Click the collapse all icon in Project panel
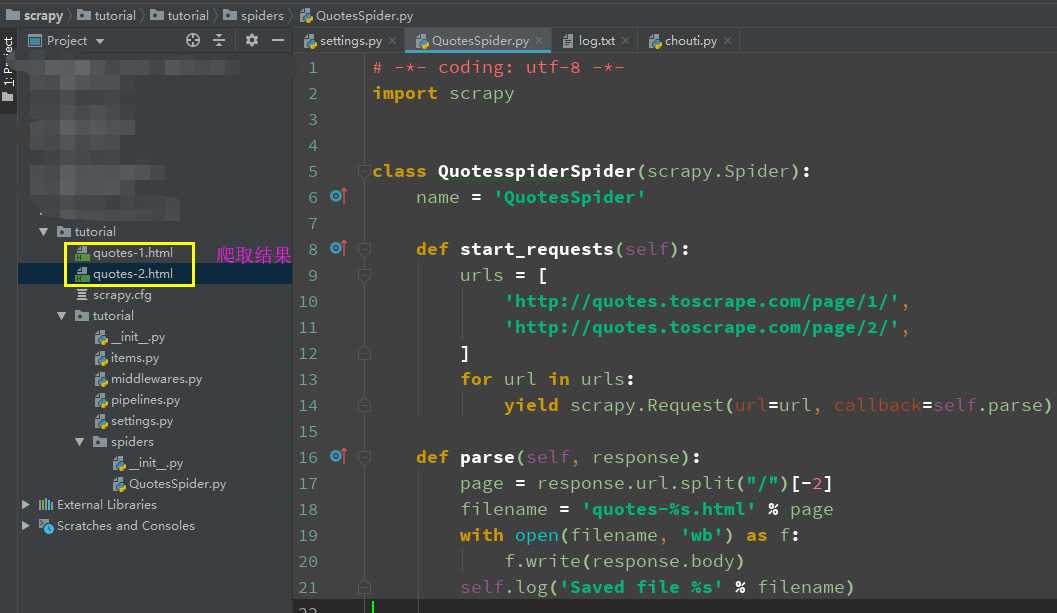The height and width of the screenshot is (613, 1057). click(219, 40)
